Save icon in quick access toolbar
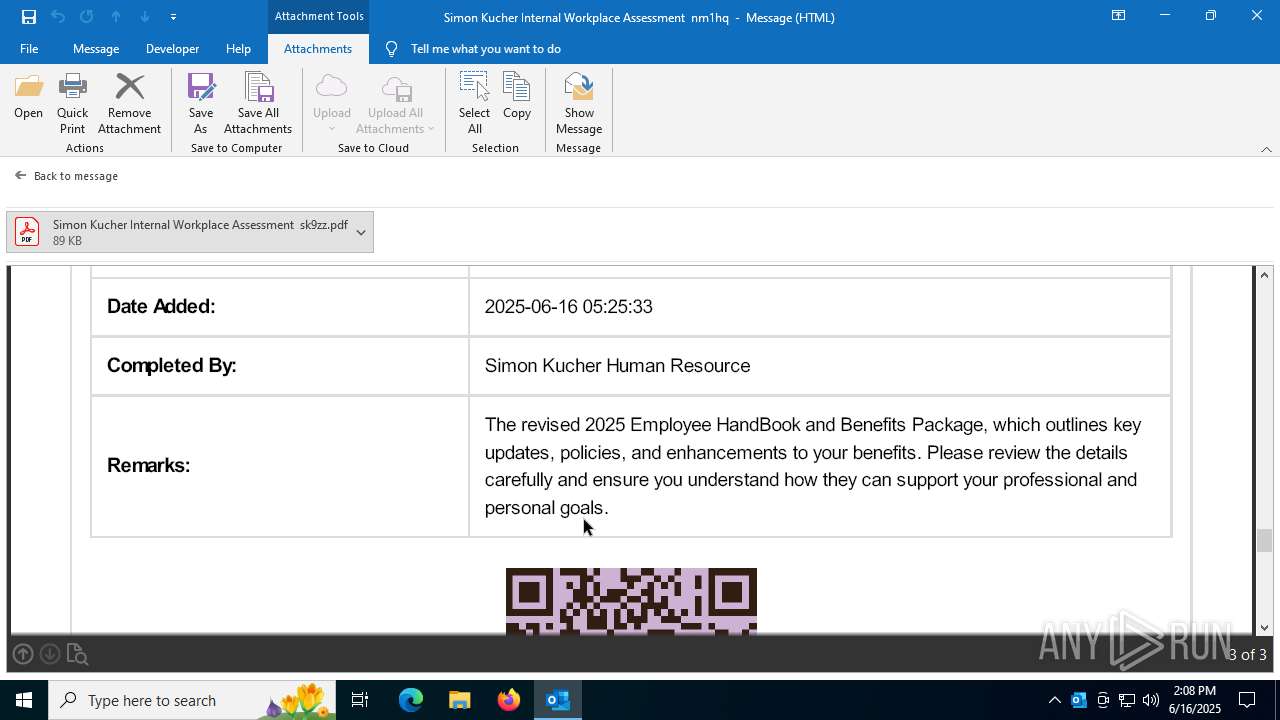Image resolution: width=1280 pixels, height=720 pixels. (29, 16)
